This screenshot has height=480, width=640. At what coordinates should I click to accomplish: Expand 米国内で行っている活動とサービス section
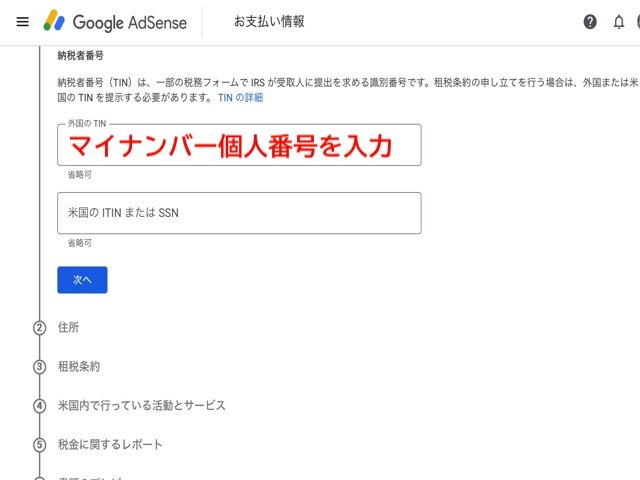[x=142, y=406]
